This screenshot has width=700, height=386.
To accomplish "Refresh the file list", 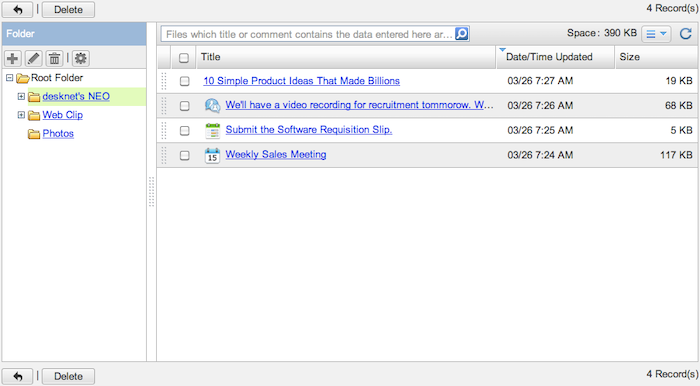I will [x=686, y=34].
